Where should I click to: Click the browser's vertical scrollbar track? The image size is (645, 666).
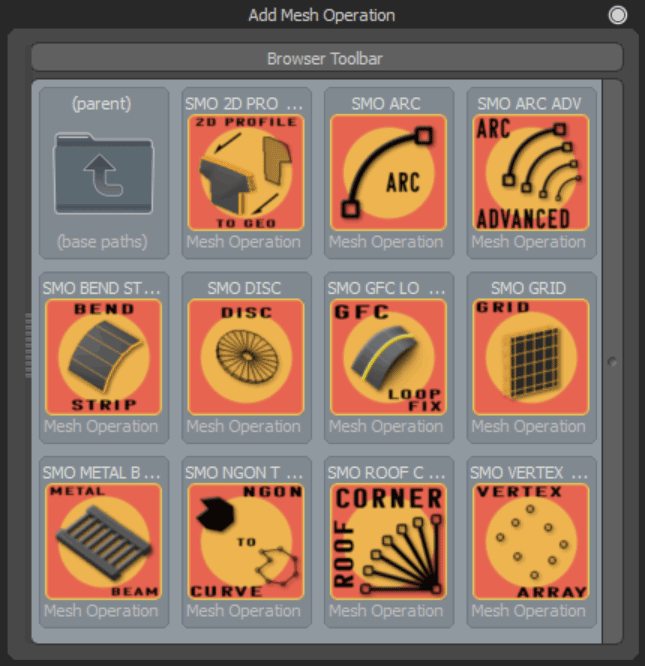pos(612,361)
